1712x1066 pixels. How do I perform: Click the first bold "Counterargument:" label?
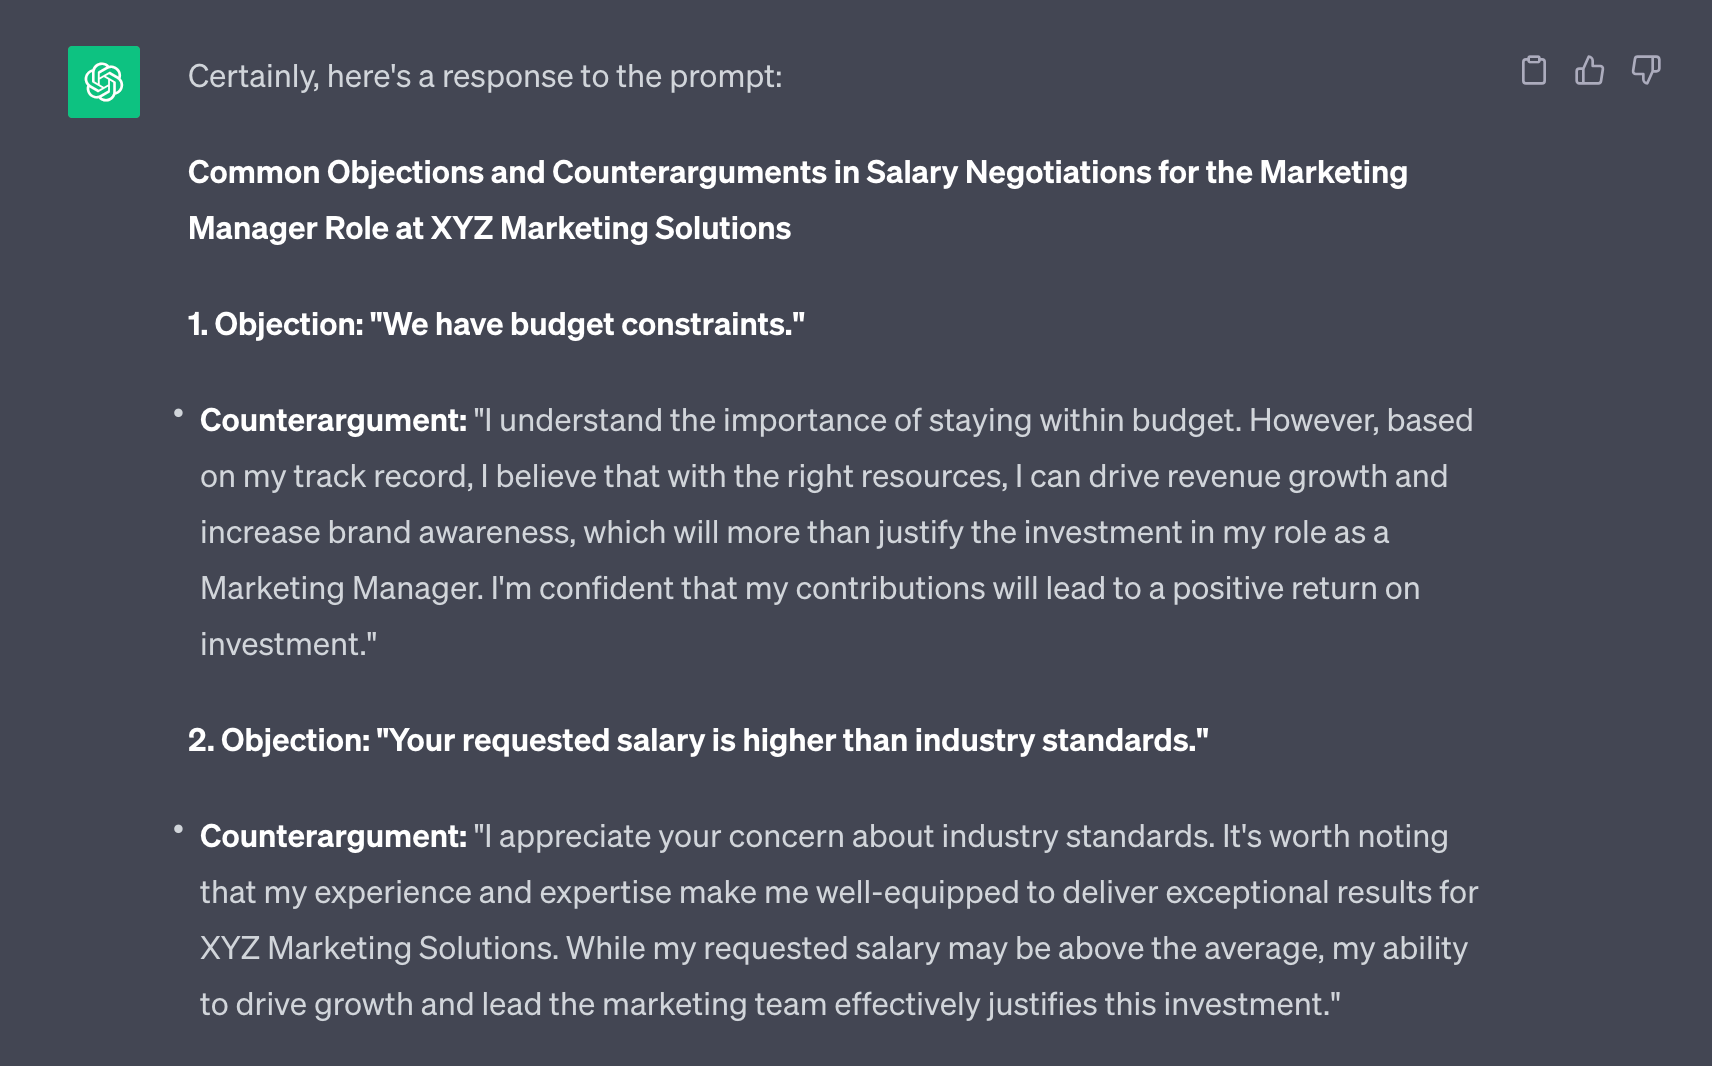click(x=333, y=421)
